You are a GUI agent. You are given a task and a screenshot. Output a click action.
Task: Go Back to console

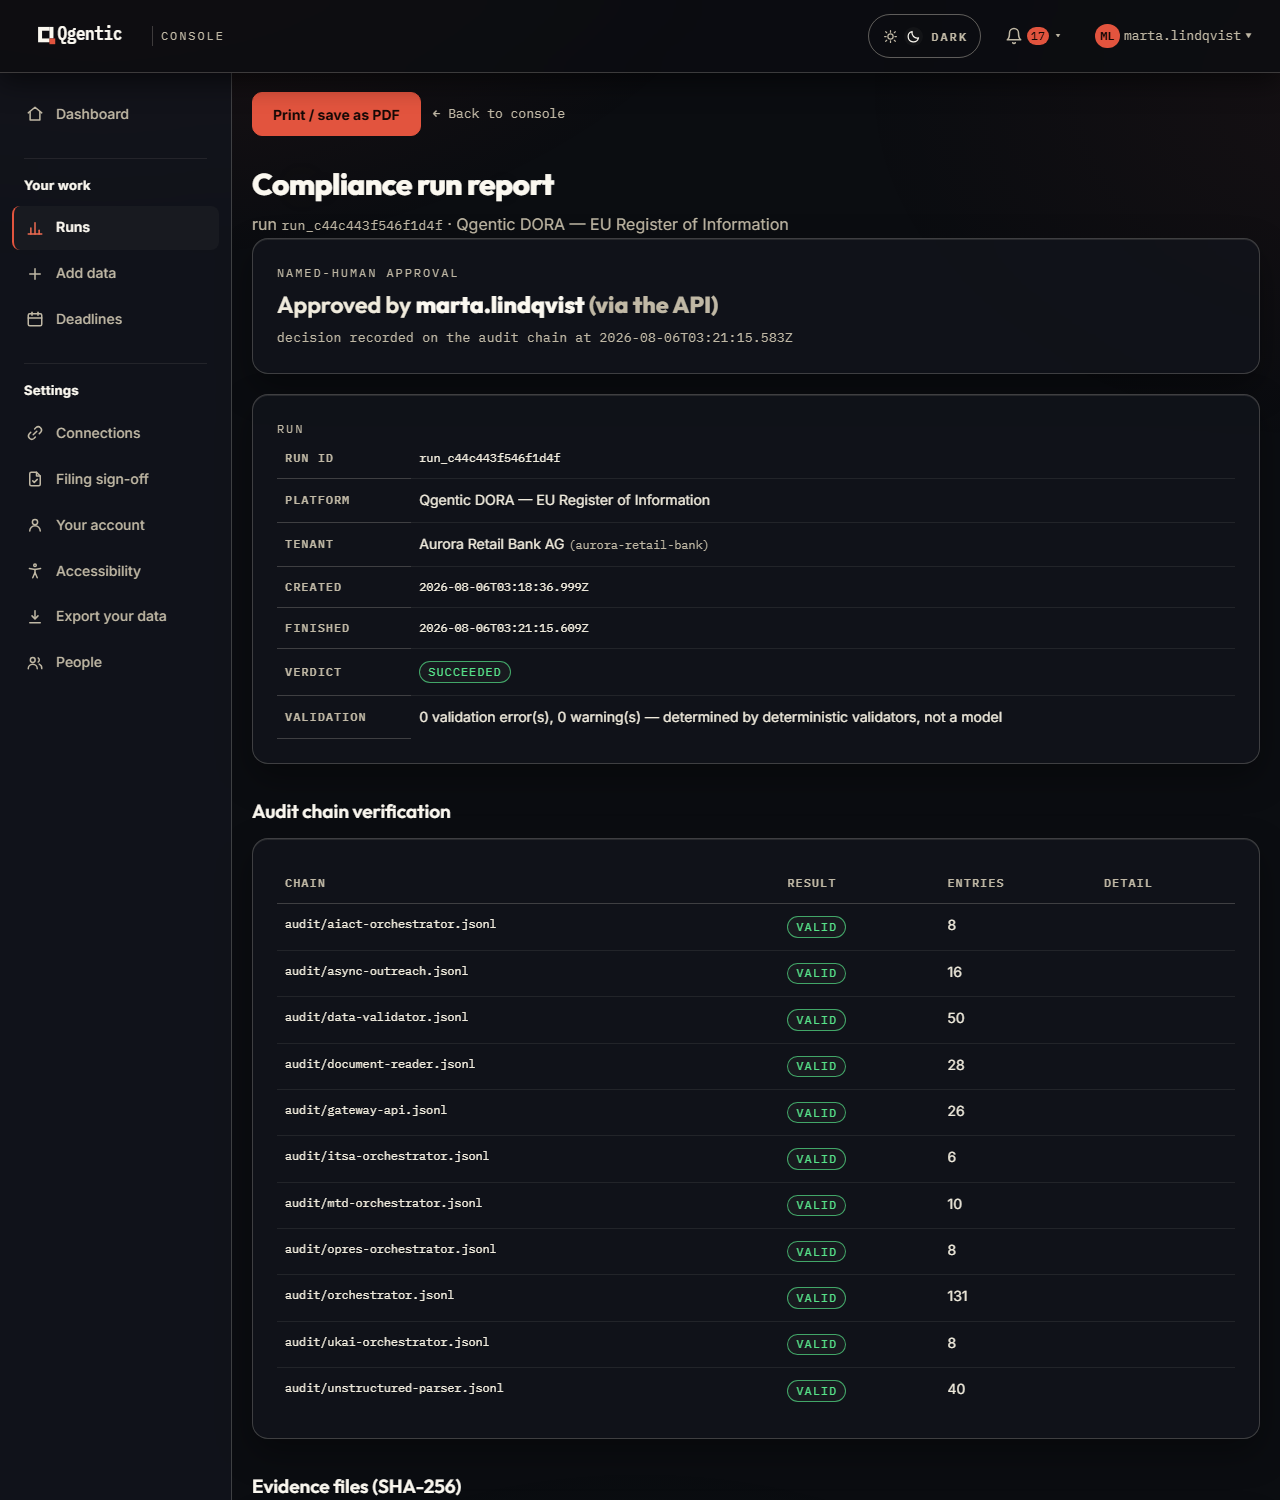point(499,114)
